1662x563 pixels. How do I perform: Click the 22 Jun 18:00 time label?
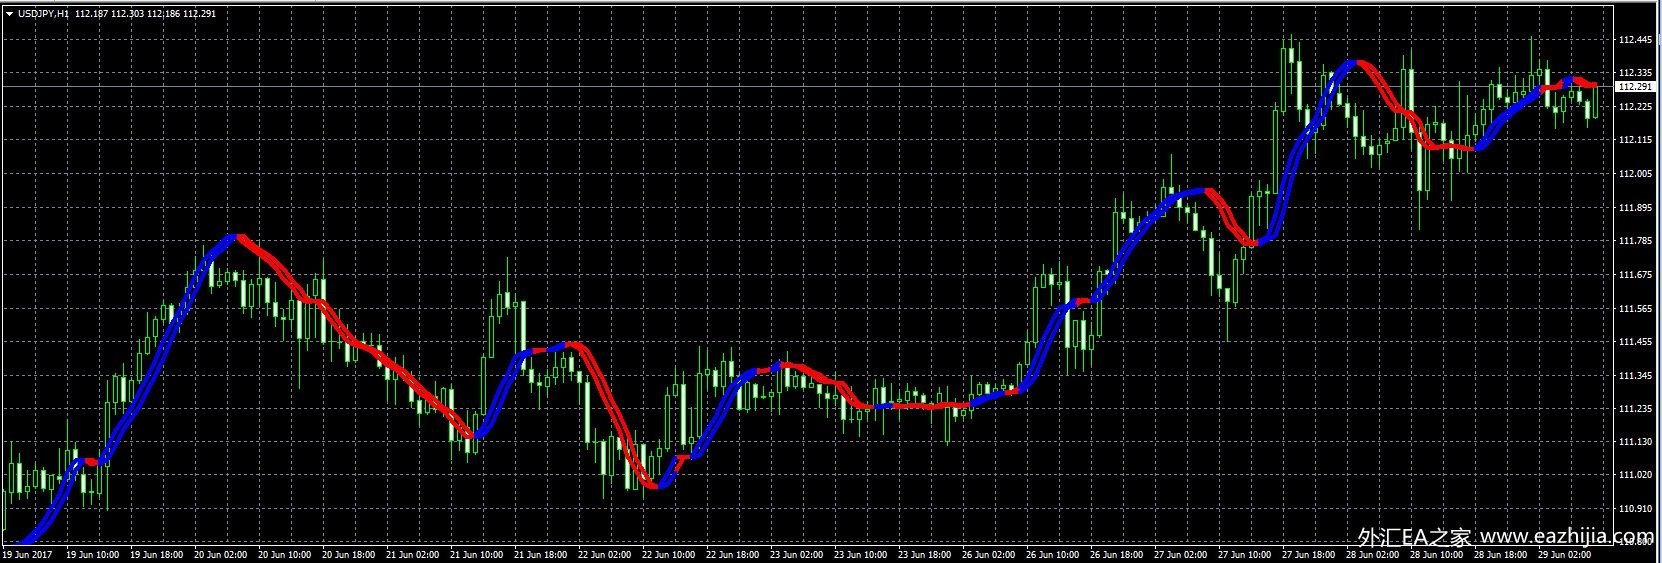(x=733, y=554)
